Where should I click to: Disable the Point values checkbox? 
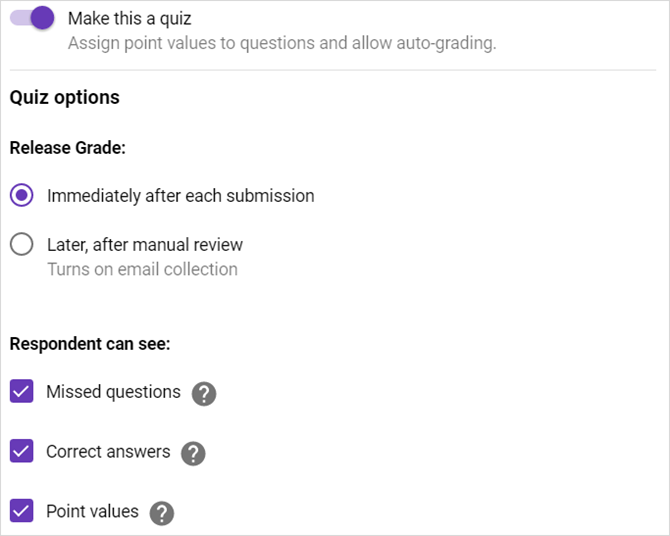(x=22, y=512)
